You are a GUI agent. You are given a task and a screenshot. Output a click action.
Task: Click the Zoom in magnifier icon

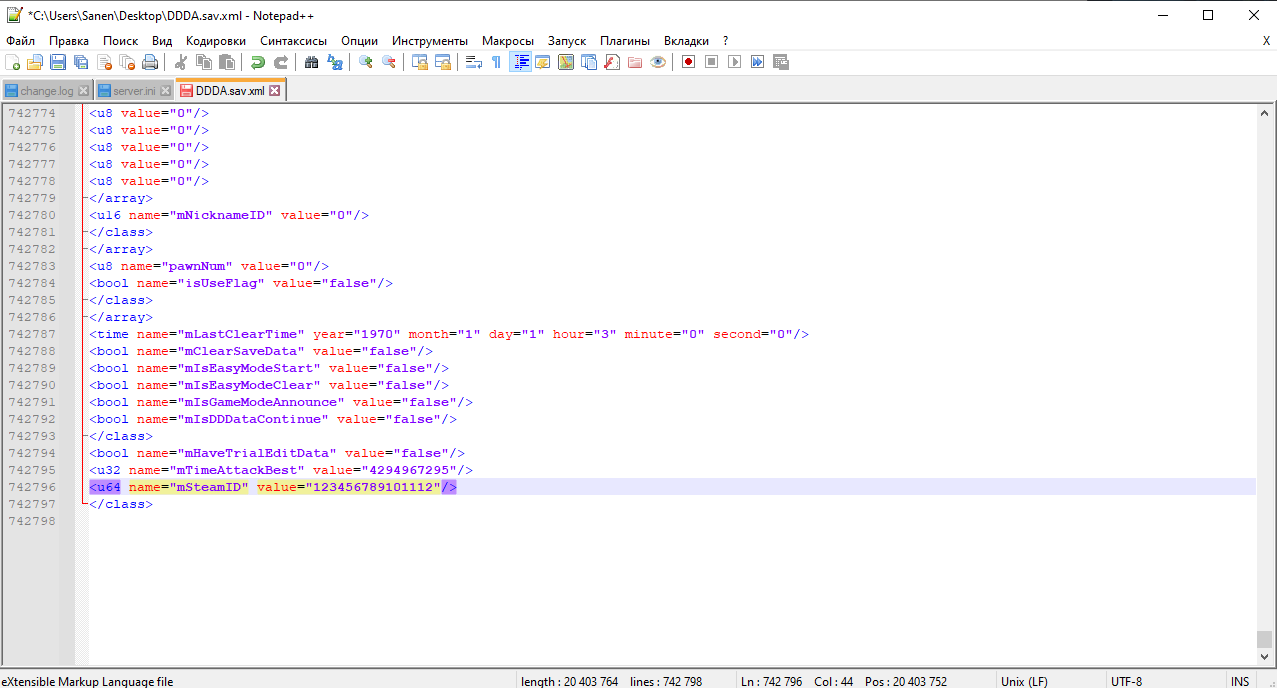(366, 62)
